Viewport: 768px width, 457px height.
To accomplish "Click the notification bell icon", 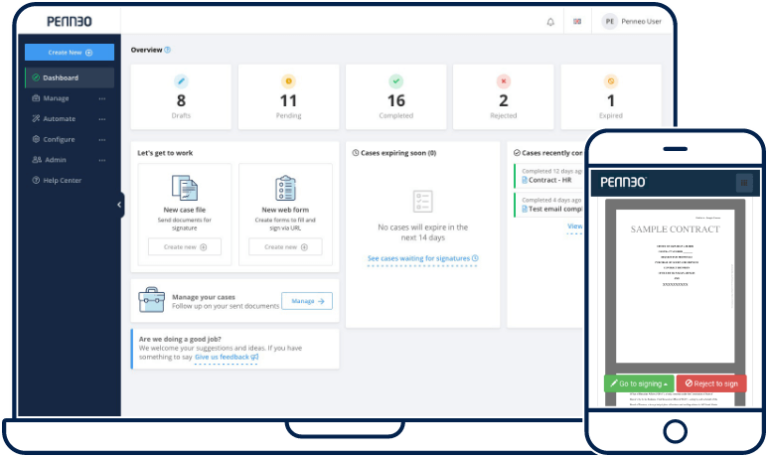I will 550,21.
